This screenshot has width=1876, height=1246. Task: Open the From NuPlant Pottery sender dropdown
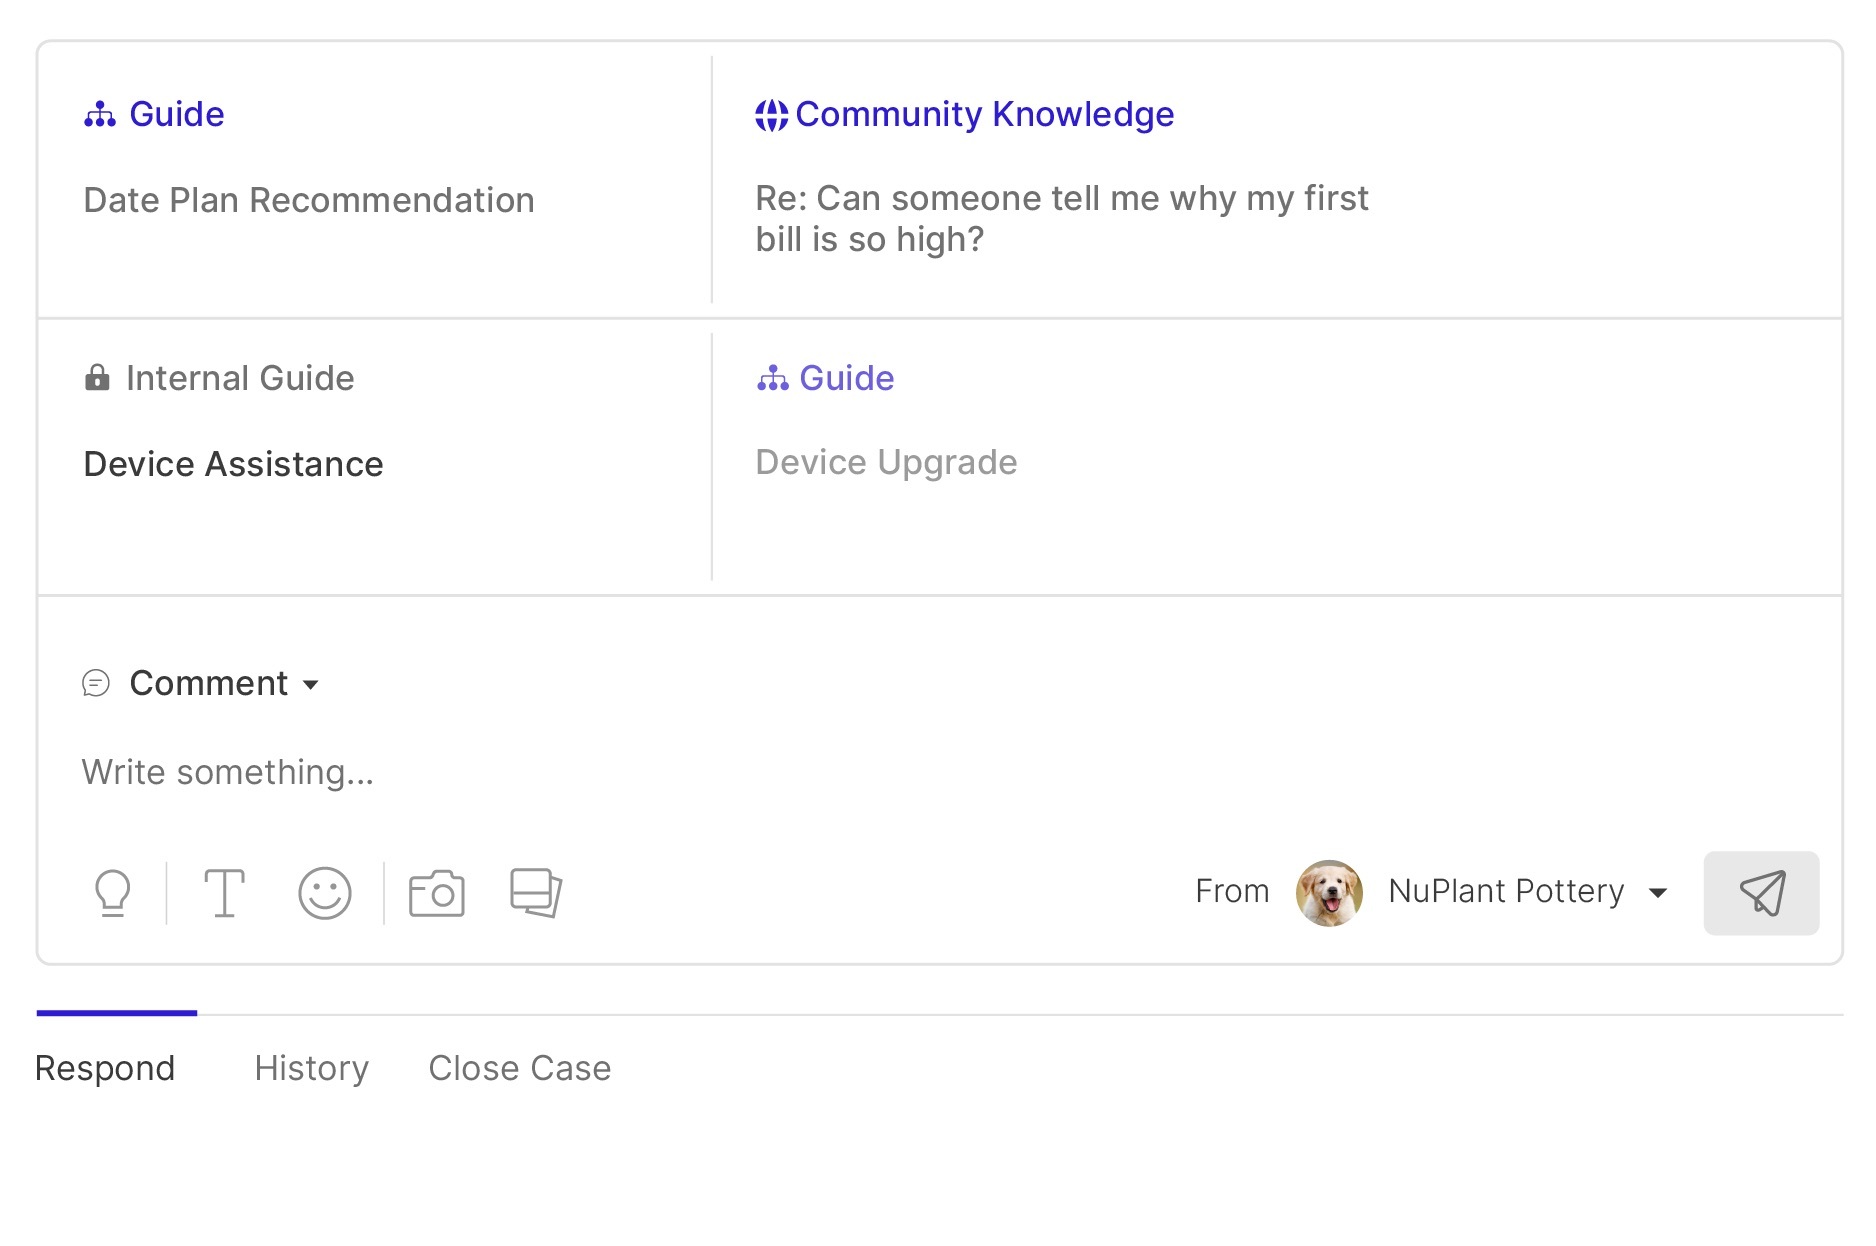(1658, 893)
